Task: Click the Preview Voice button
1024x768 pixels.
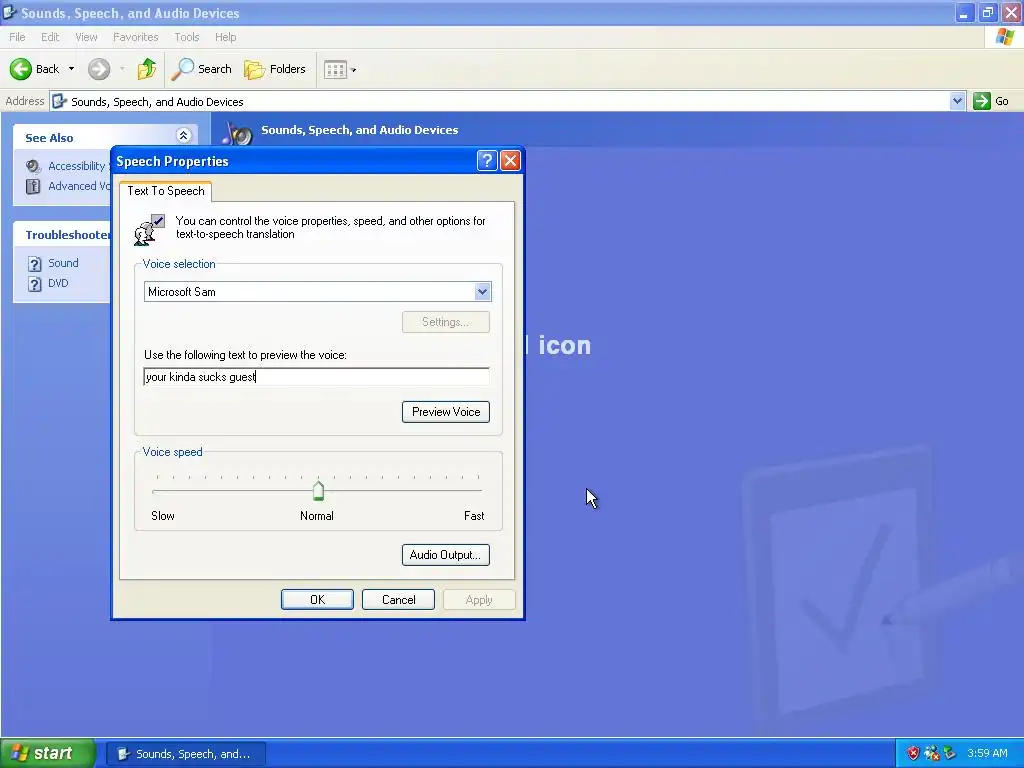Action: tap(445, 412)
